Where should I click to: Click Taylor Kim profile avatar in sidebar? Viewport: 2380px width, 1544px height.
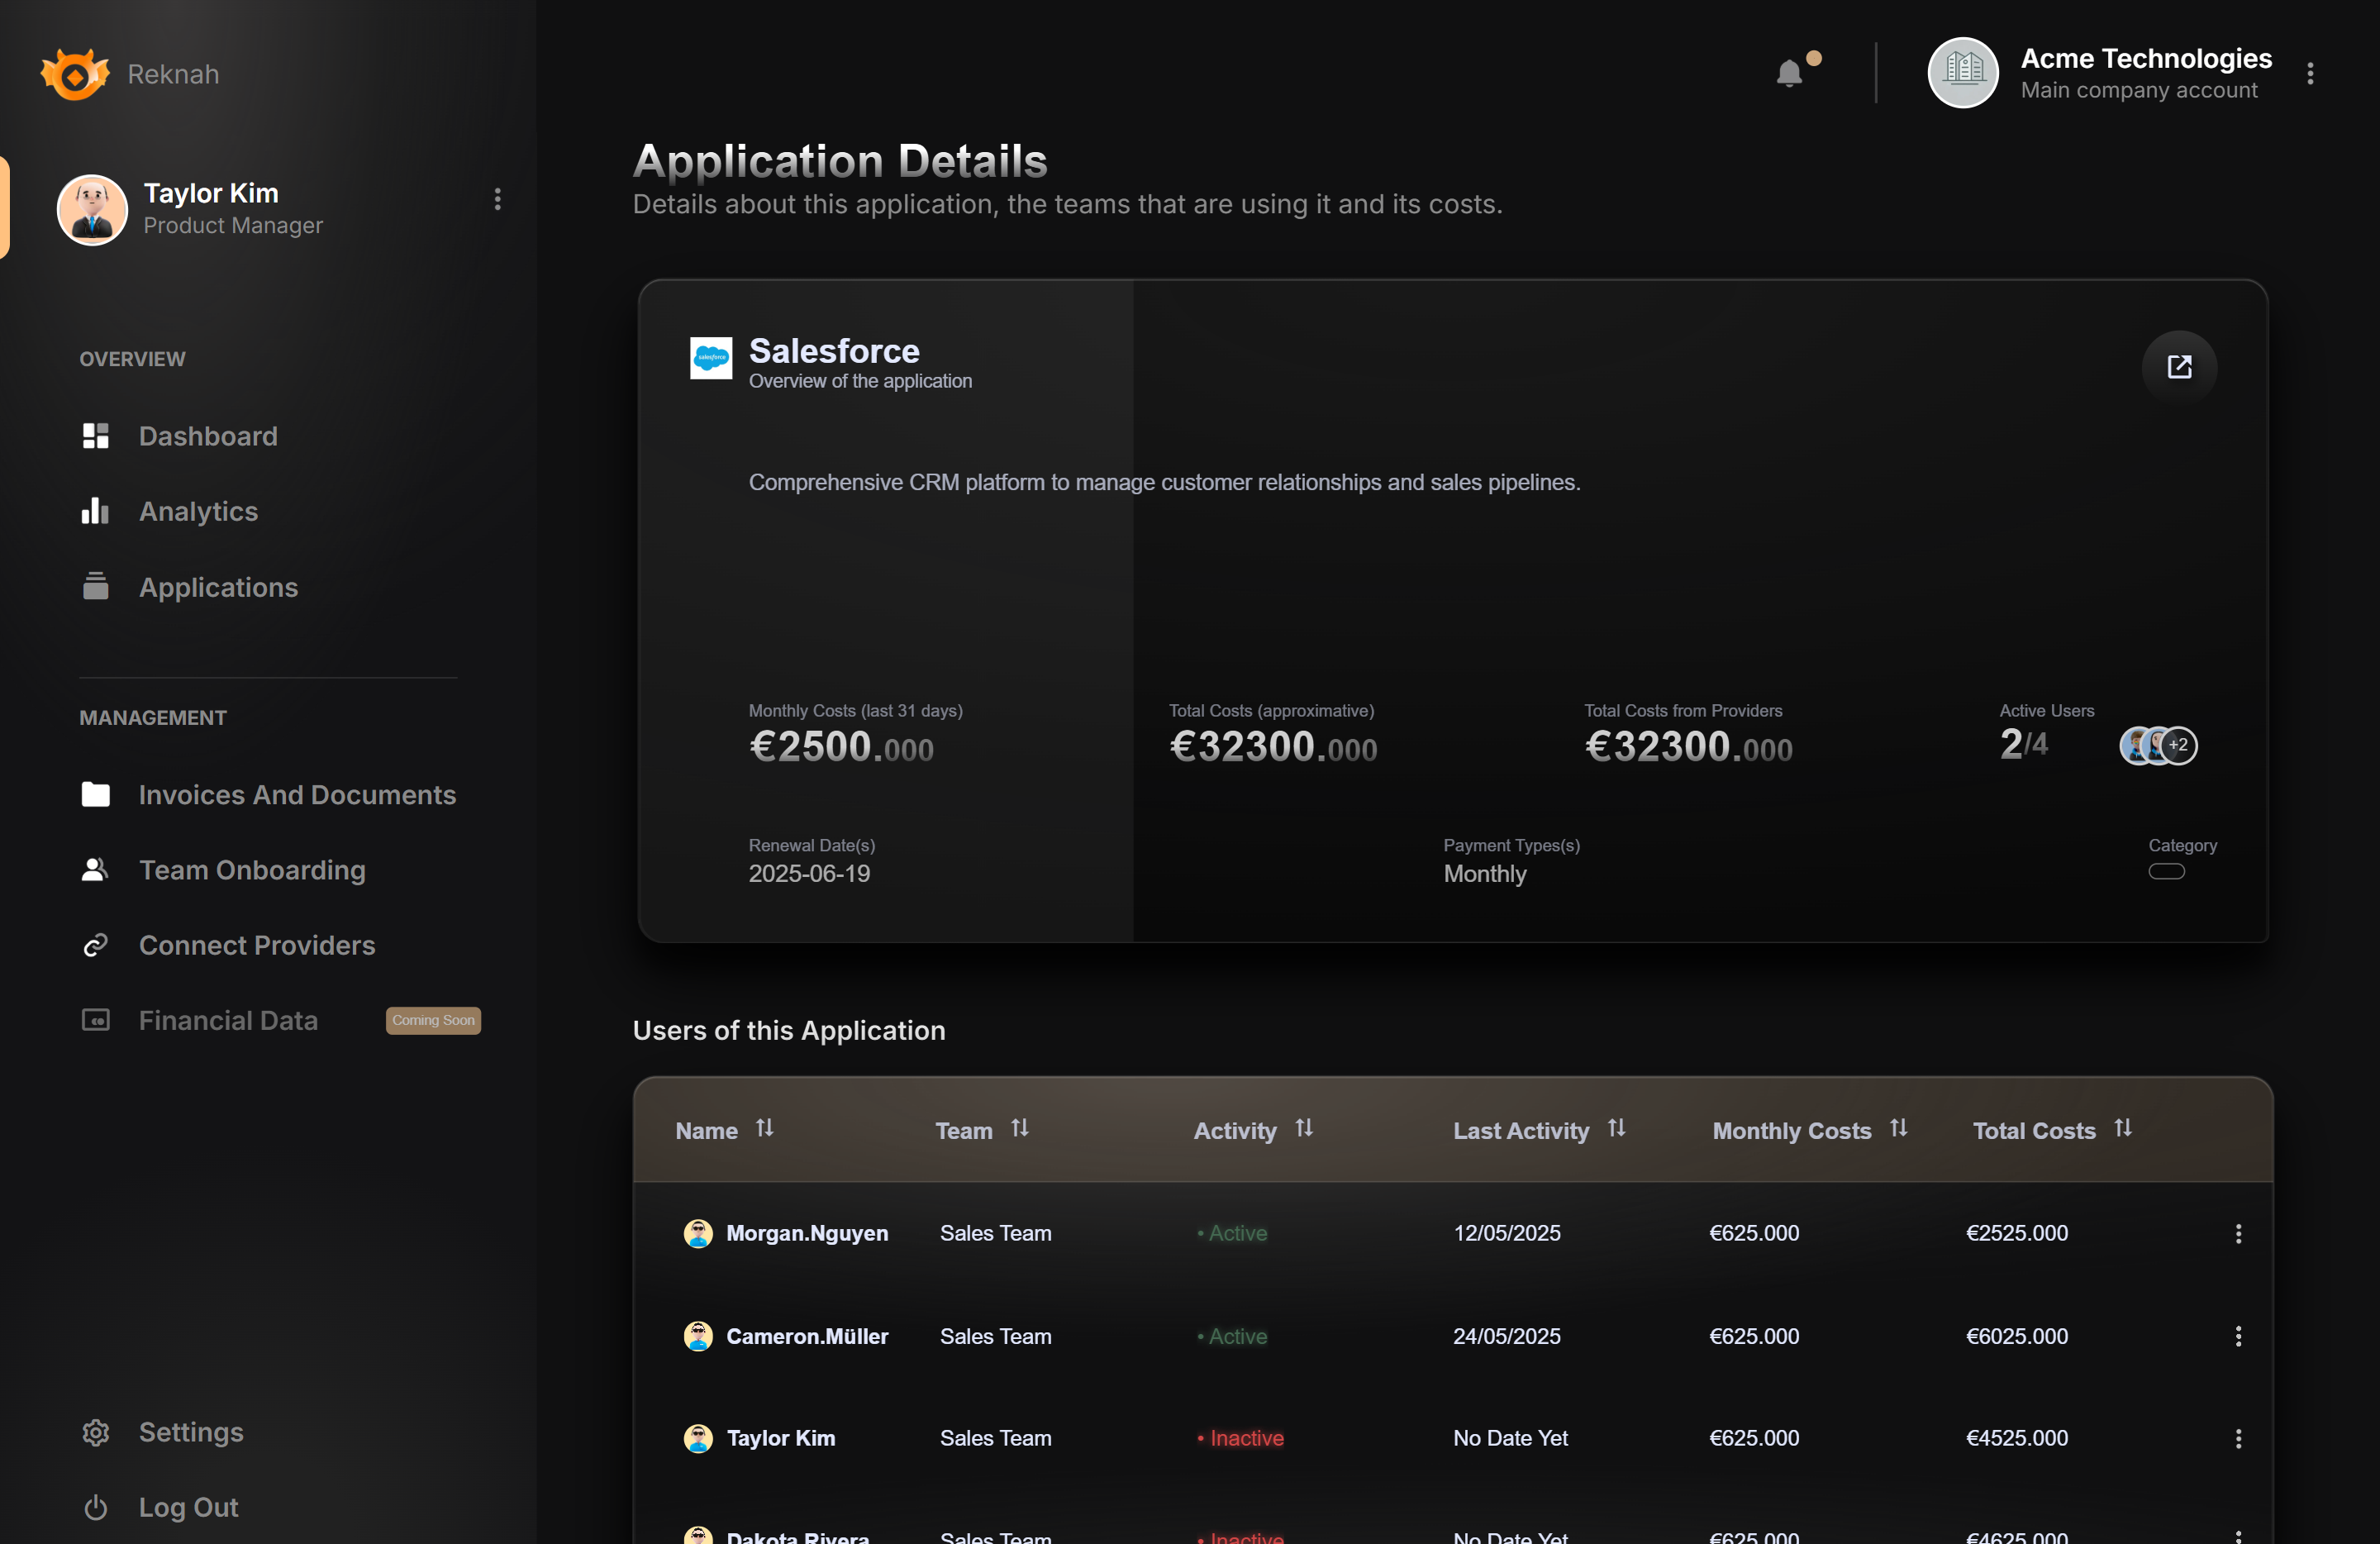tap(92, 210)
